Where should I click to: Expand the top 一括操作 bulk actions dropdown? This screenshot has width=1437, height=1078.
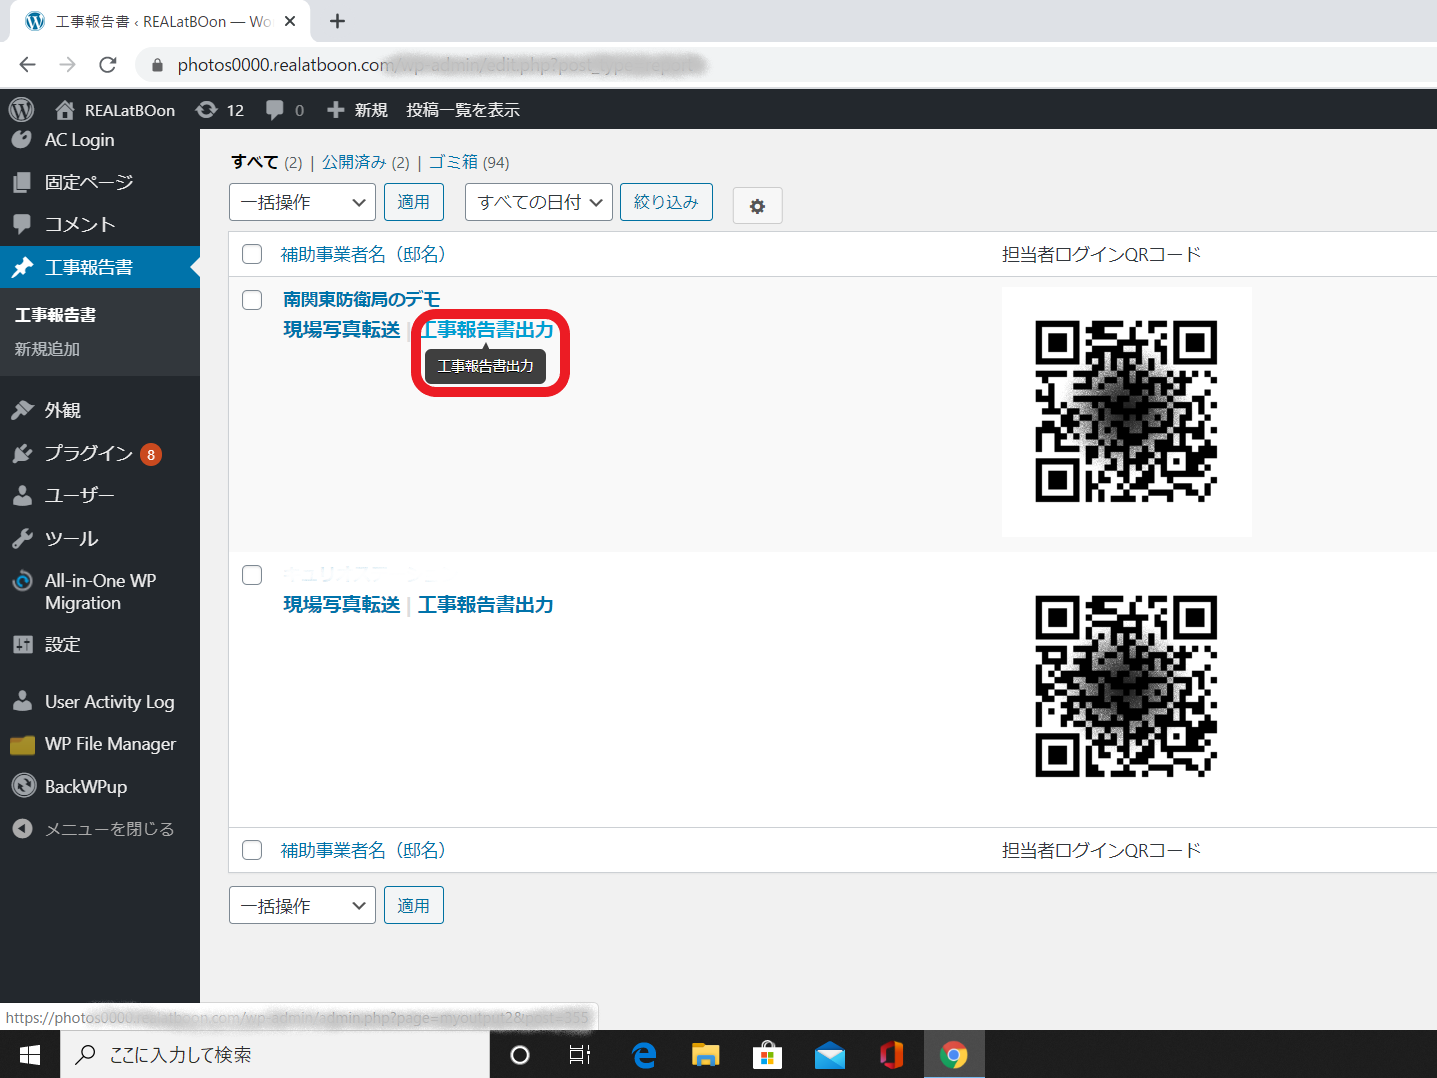click(x=302, y=202)
